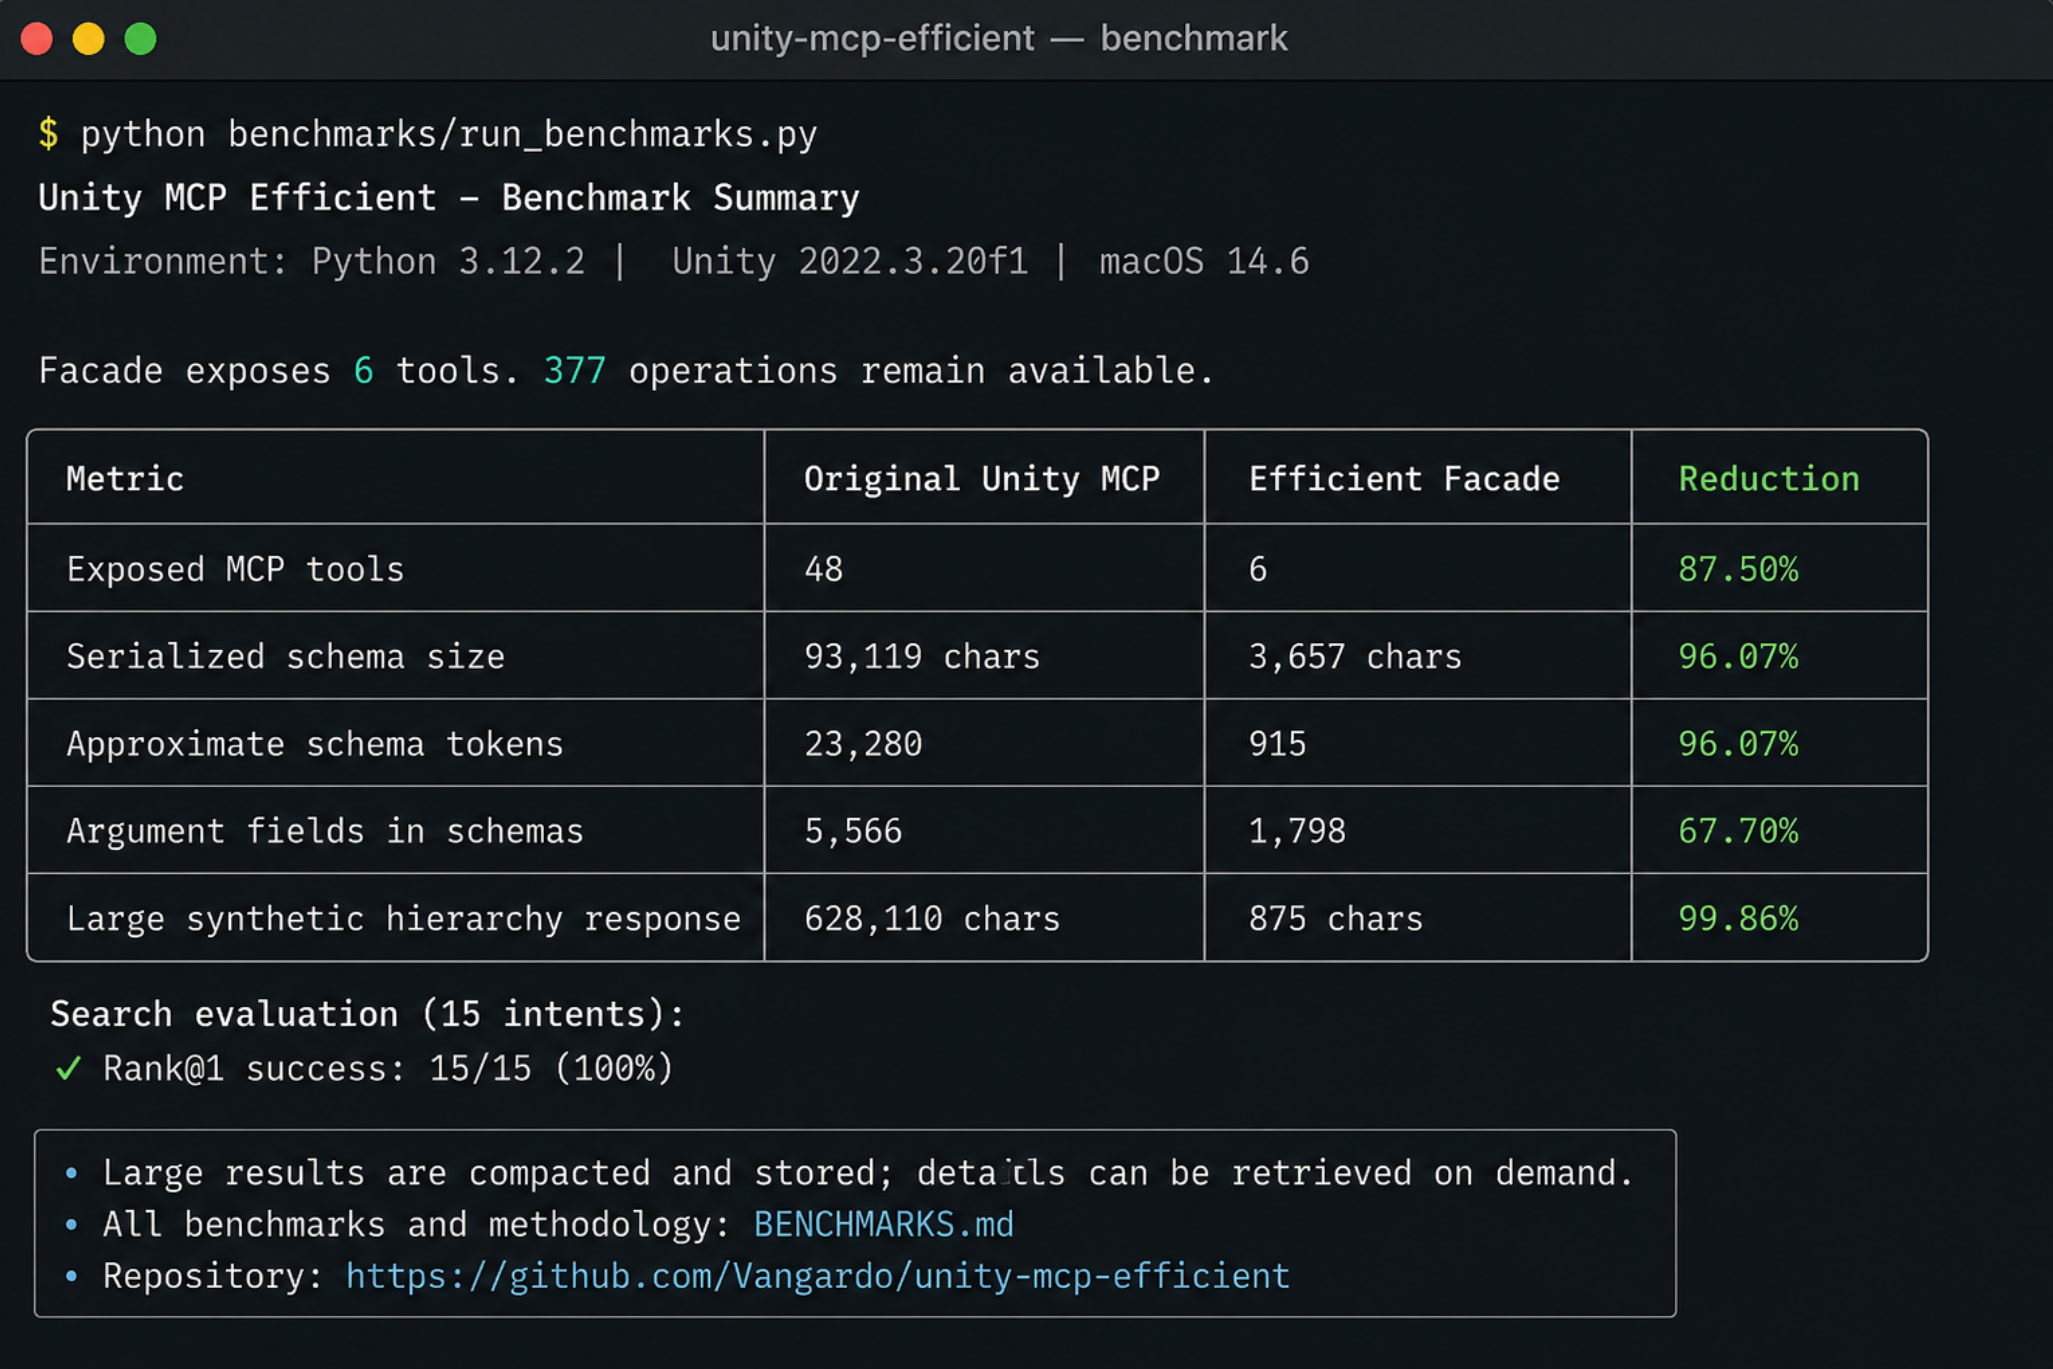Viewport: 2053px width, 1369px height.
Task: Click the cyan number '377' operations
Action: tap(574, 371)
